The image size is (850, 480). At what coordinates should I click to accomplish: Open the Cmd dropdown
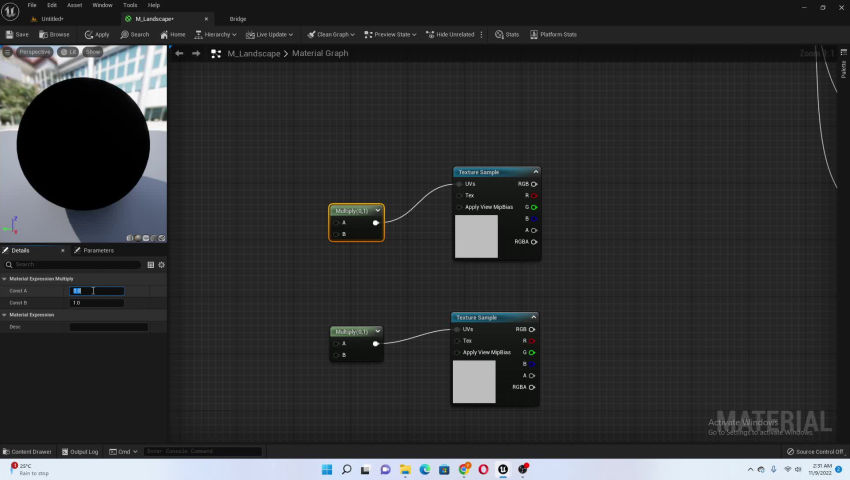[123, 451]
